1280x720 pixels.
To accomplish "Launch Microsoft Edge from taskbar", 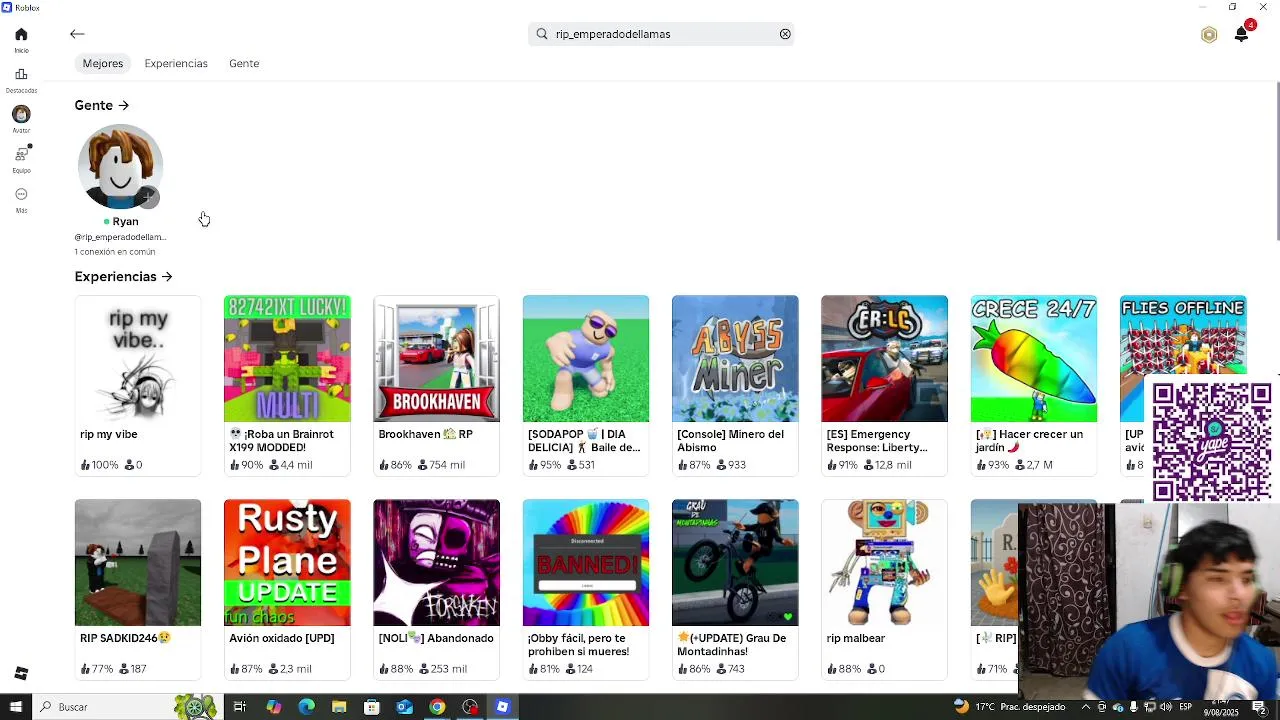I will tap(307, 707).
